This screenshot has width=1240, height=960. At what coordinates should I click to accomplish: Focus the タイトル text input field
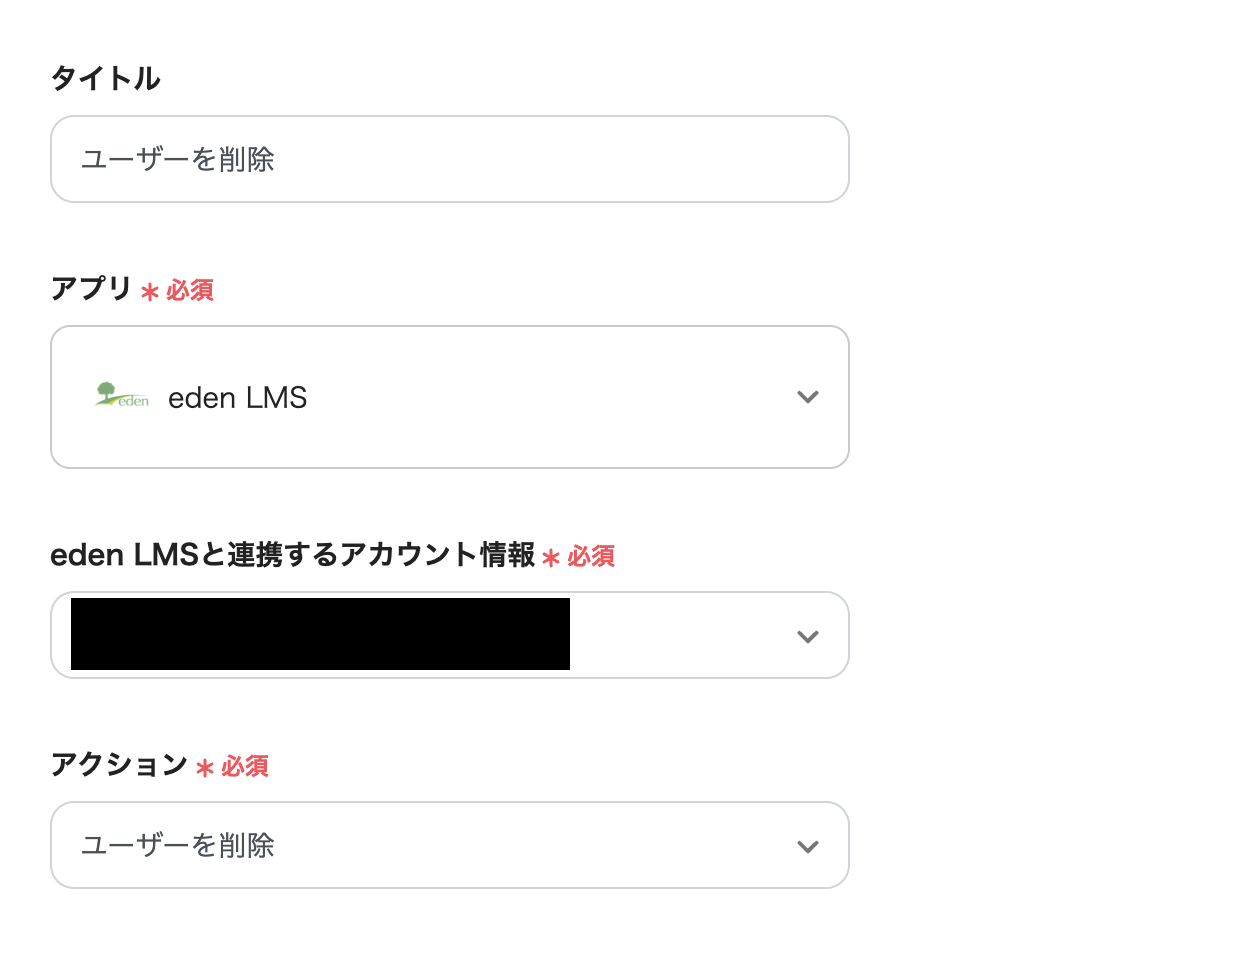click(x=450, y=159)
